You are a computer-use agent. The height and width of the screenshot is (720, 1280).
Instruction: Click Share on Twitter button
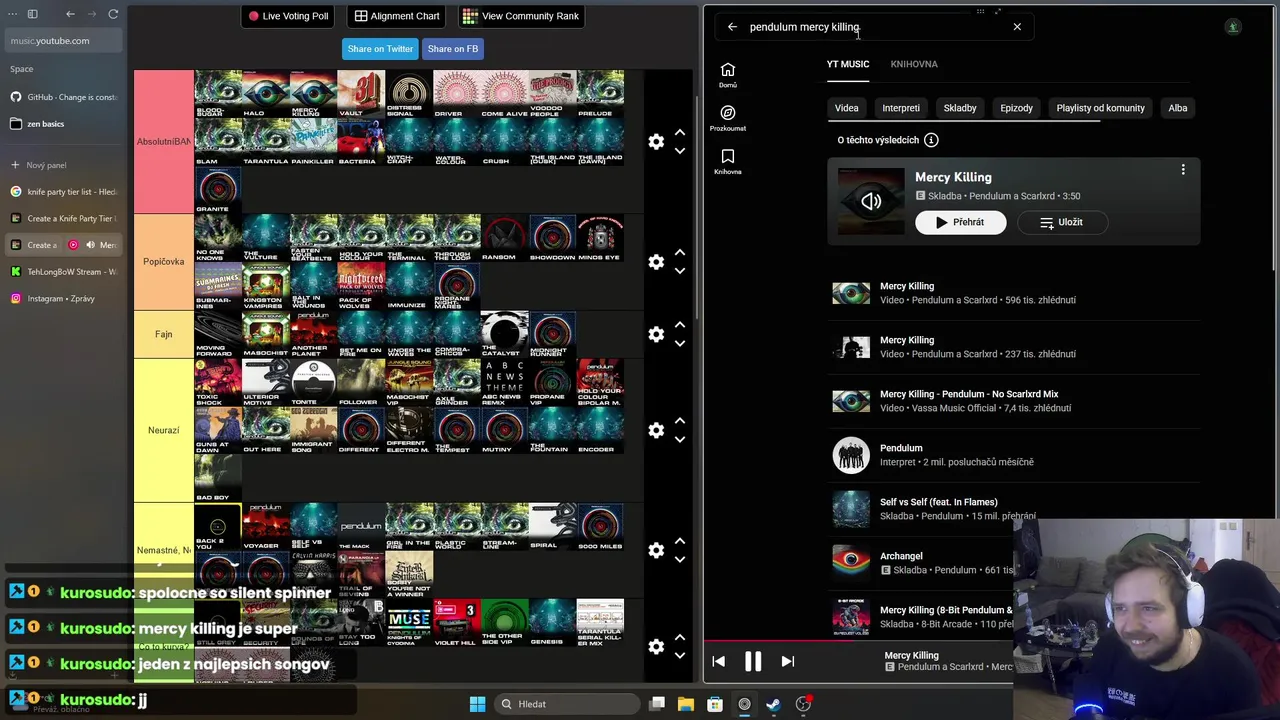tap(380, 49)
